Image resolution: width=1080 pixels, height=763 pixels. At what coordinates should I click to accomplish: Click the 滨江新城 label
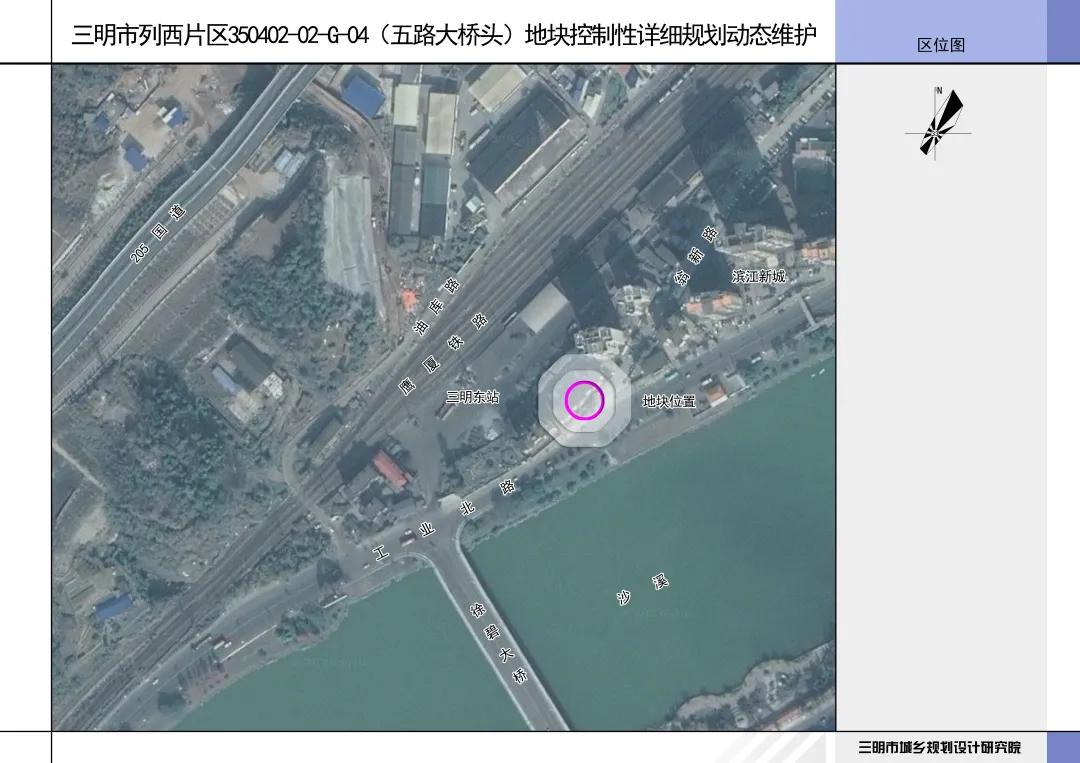758,276
